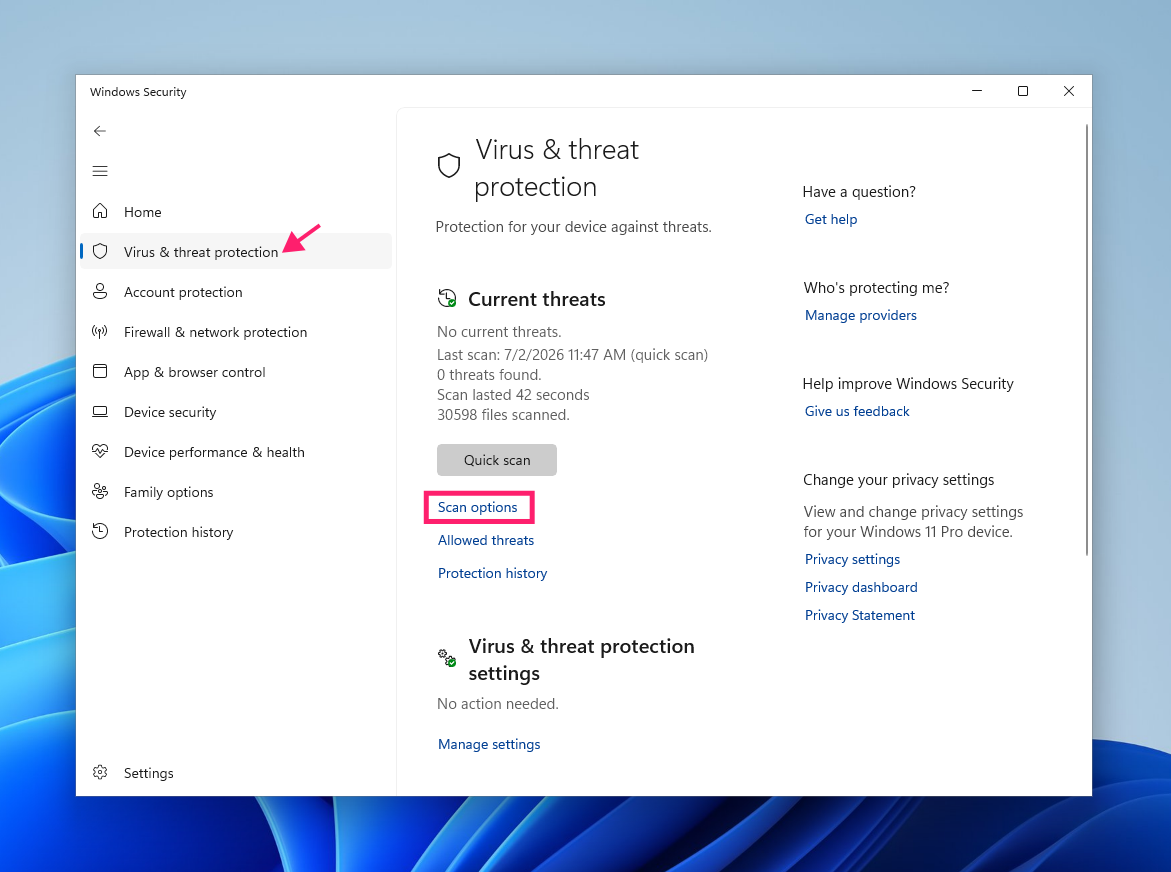1171x872 pixels.
Task: Open the hamburger navigation menu
Action: coord(100,171)
